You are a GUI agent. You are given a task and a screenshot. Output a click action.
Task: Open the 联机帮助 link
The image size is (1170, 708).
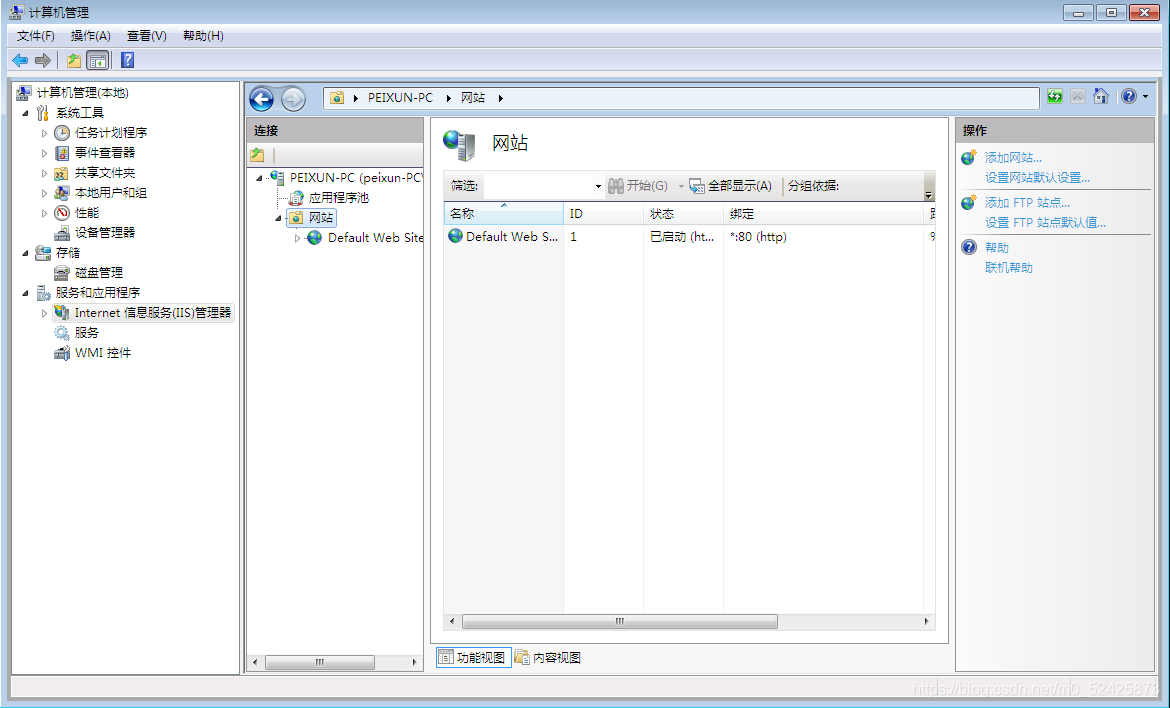coord(1009,267)
